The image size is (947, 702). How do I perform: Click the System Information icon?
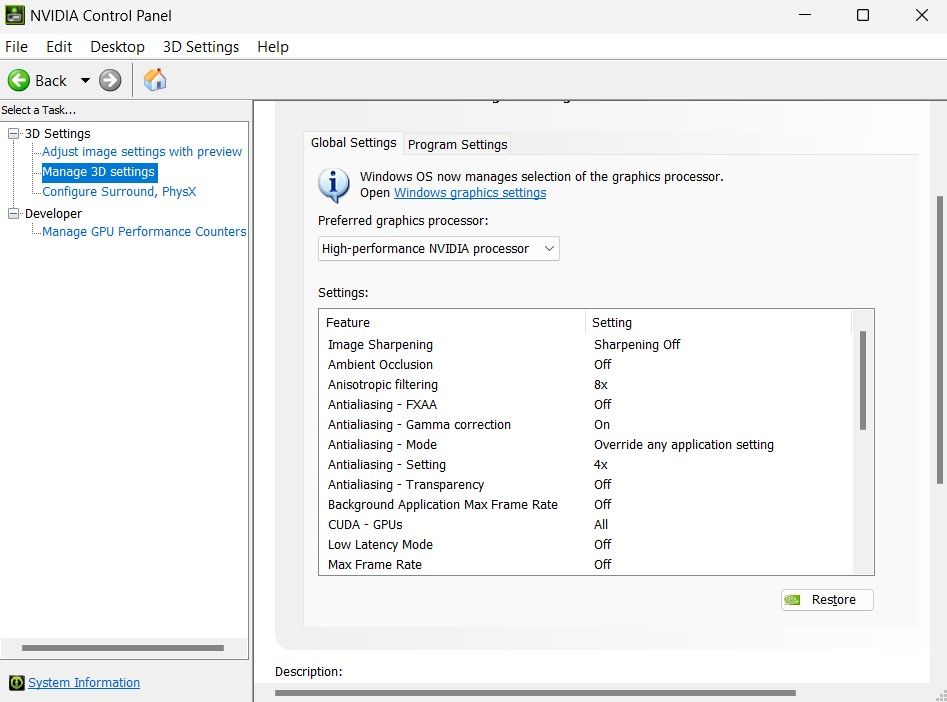point(16,683)
